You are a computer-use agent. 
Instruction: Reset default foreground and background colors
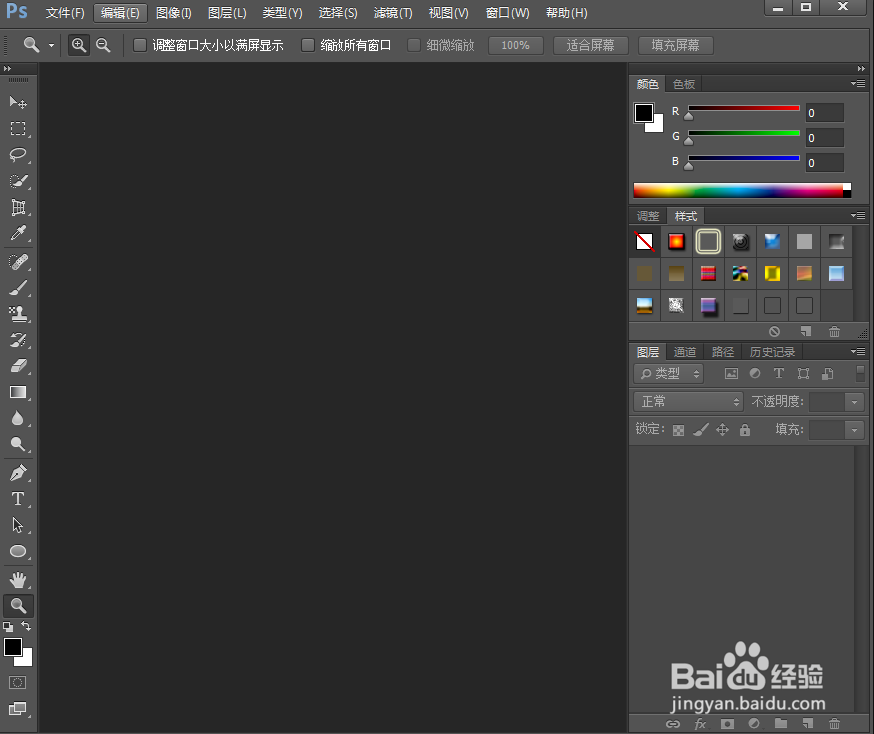coord(8,626)
